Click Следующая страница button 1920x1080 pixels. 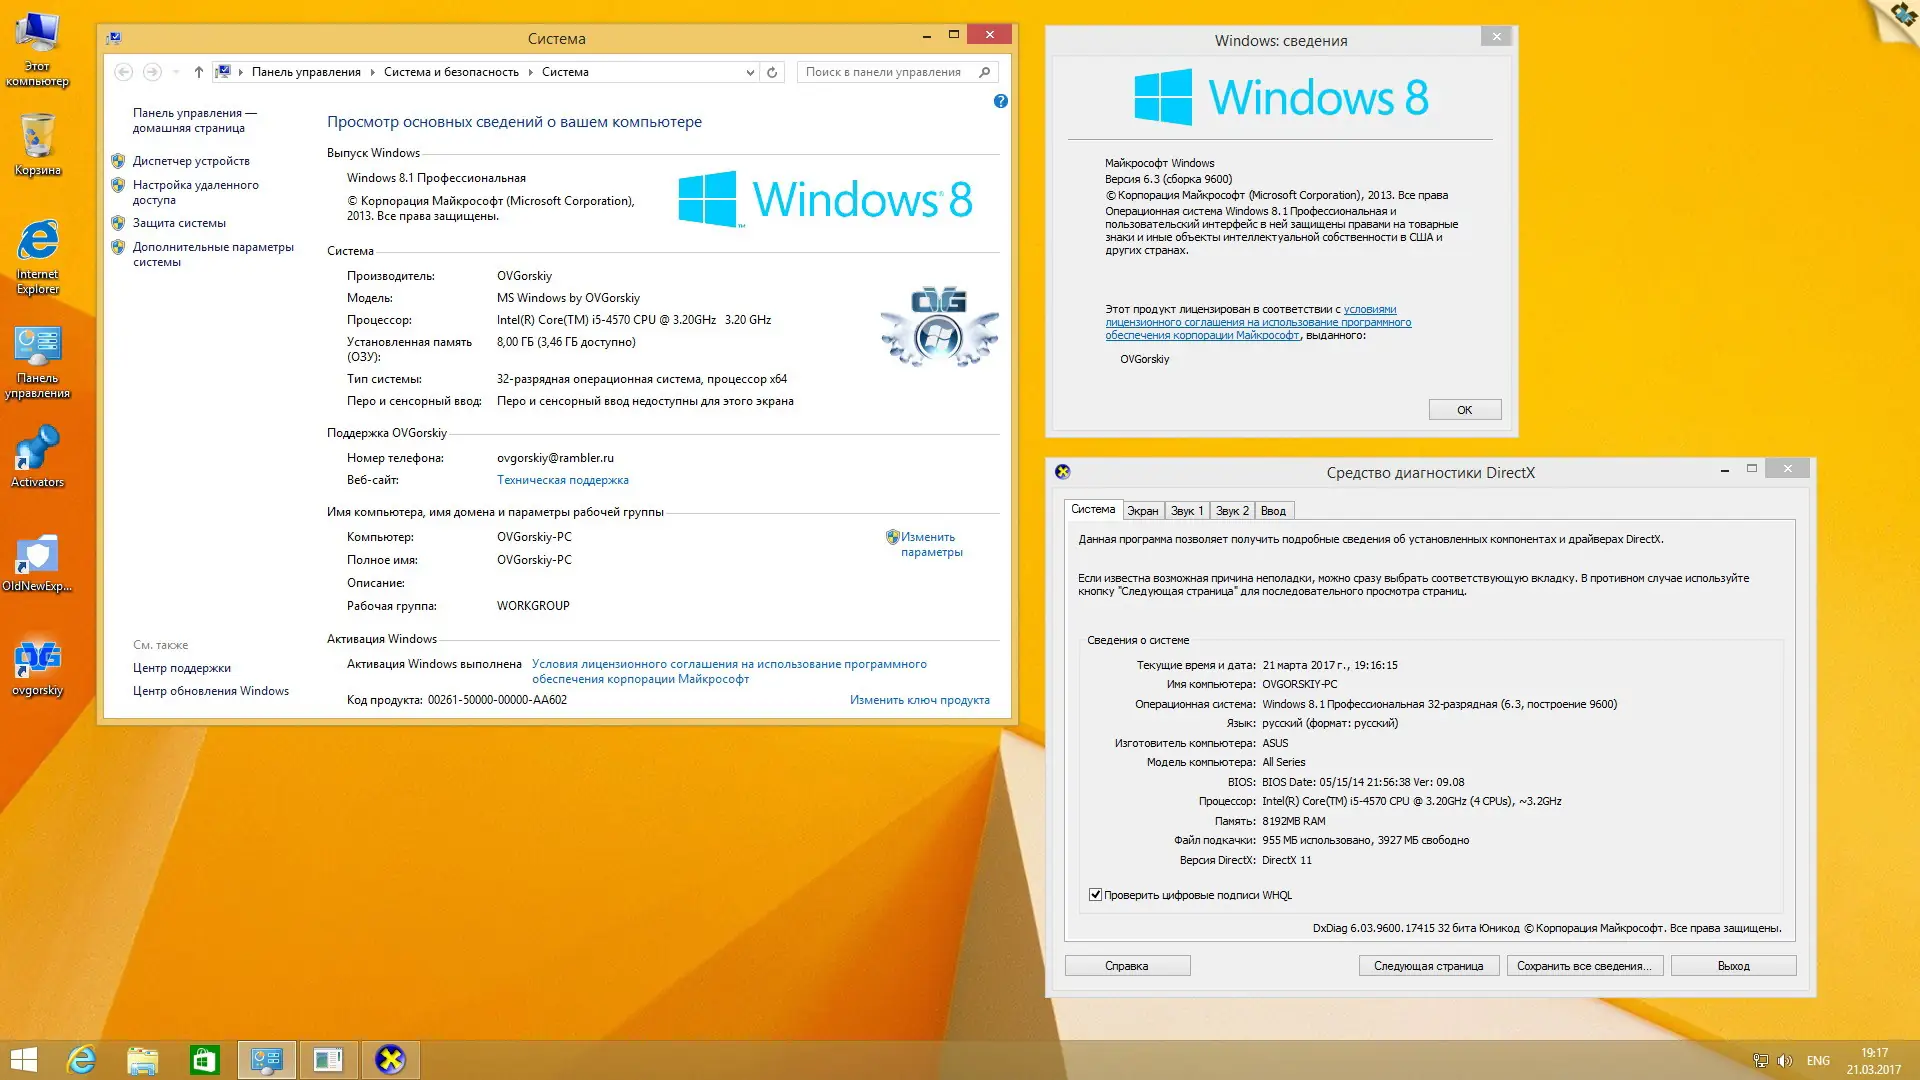[1428, 966]
